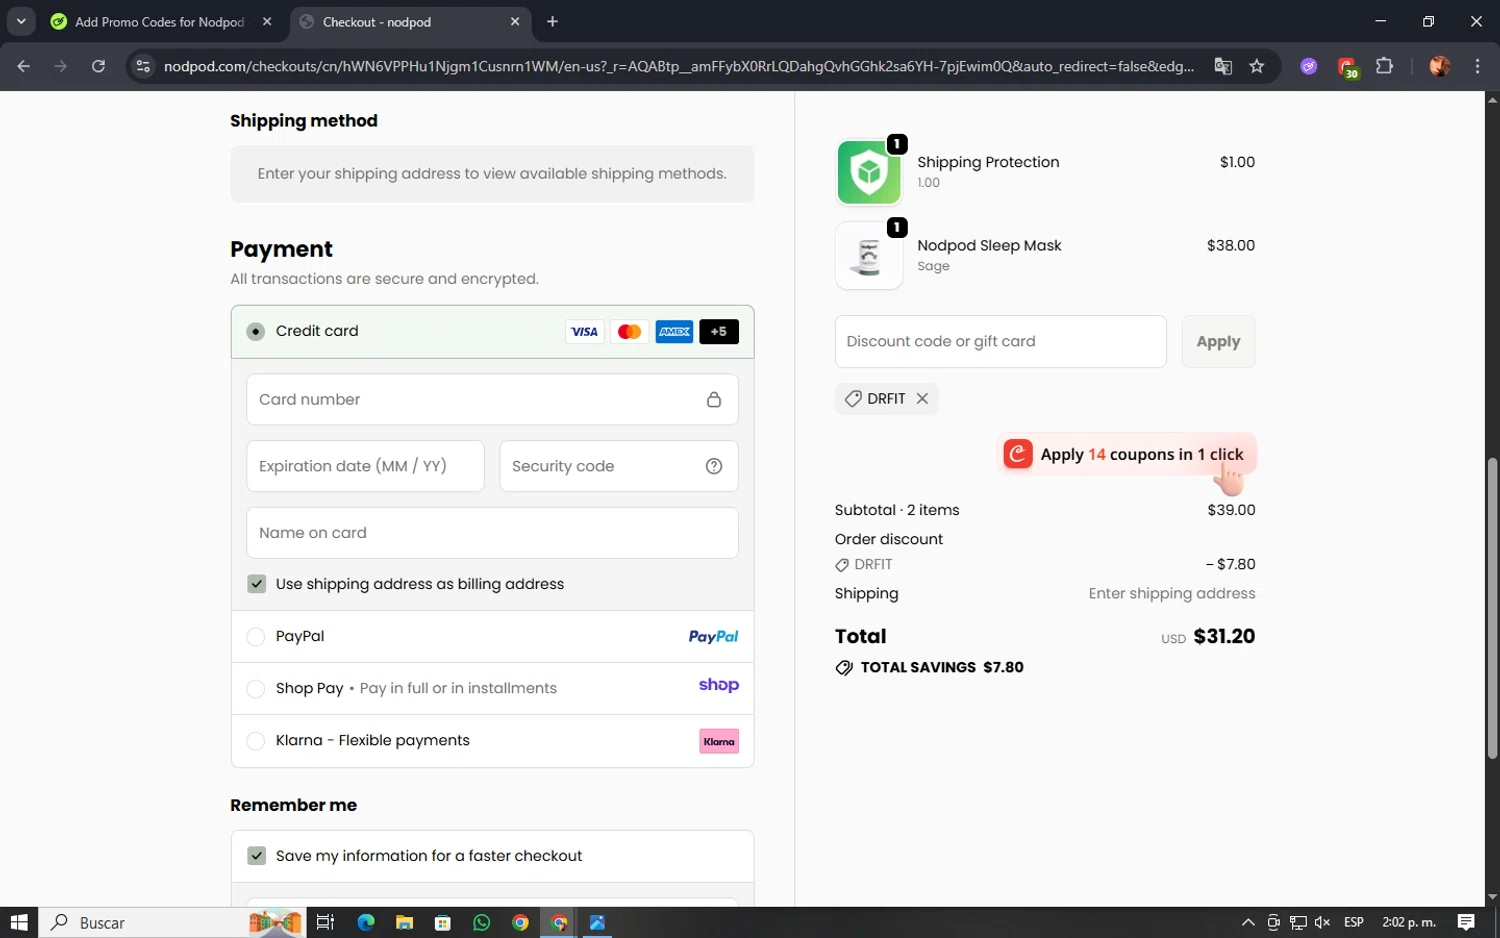Screen dimensions: 1500x938
Task: Click the Visa card icon
Action: (584, 332)
